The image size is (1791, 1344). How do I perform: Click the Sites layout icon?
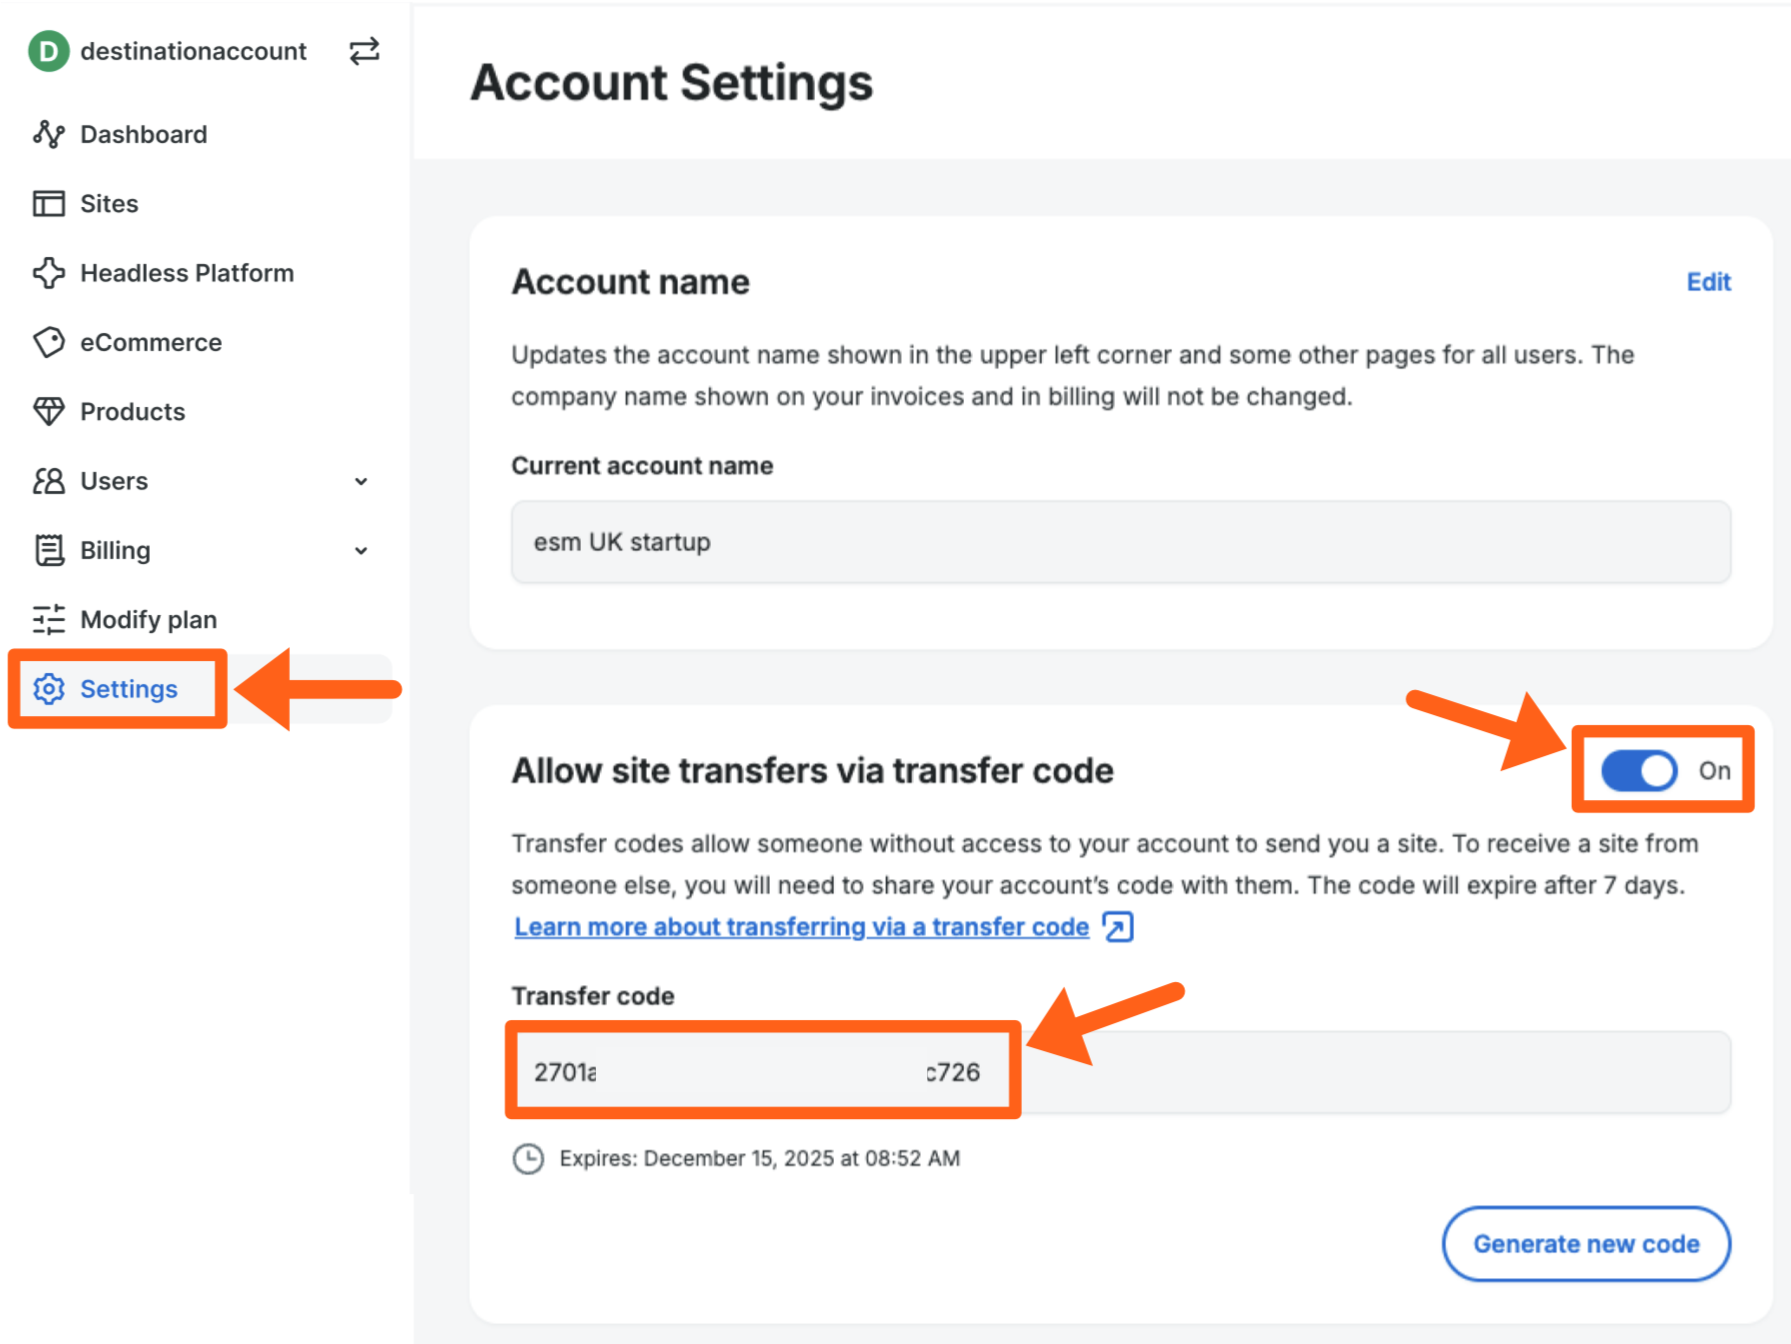tap(48, 204)
